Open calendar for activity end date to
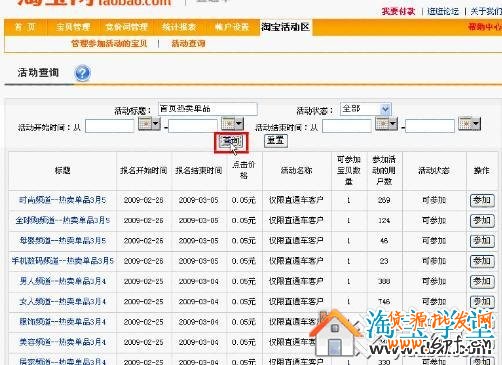 coord(469,124)
